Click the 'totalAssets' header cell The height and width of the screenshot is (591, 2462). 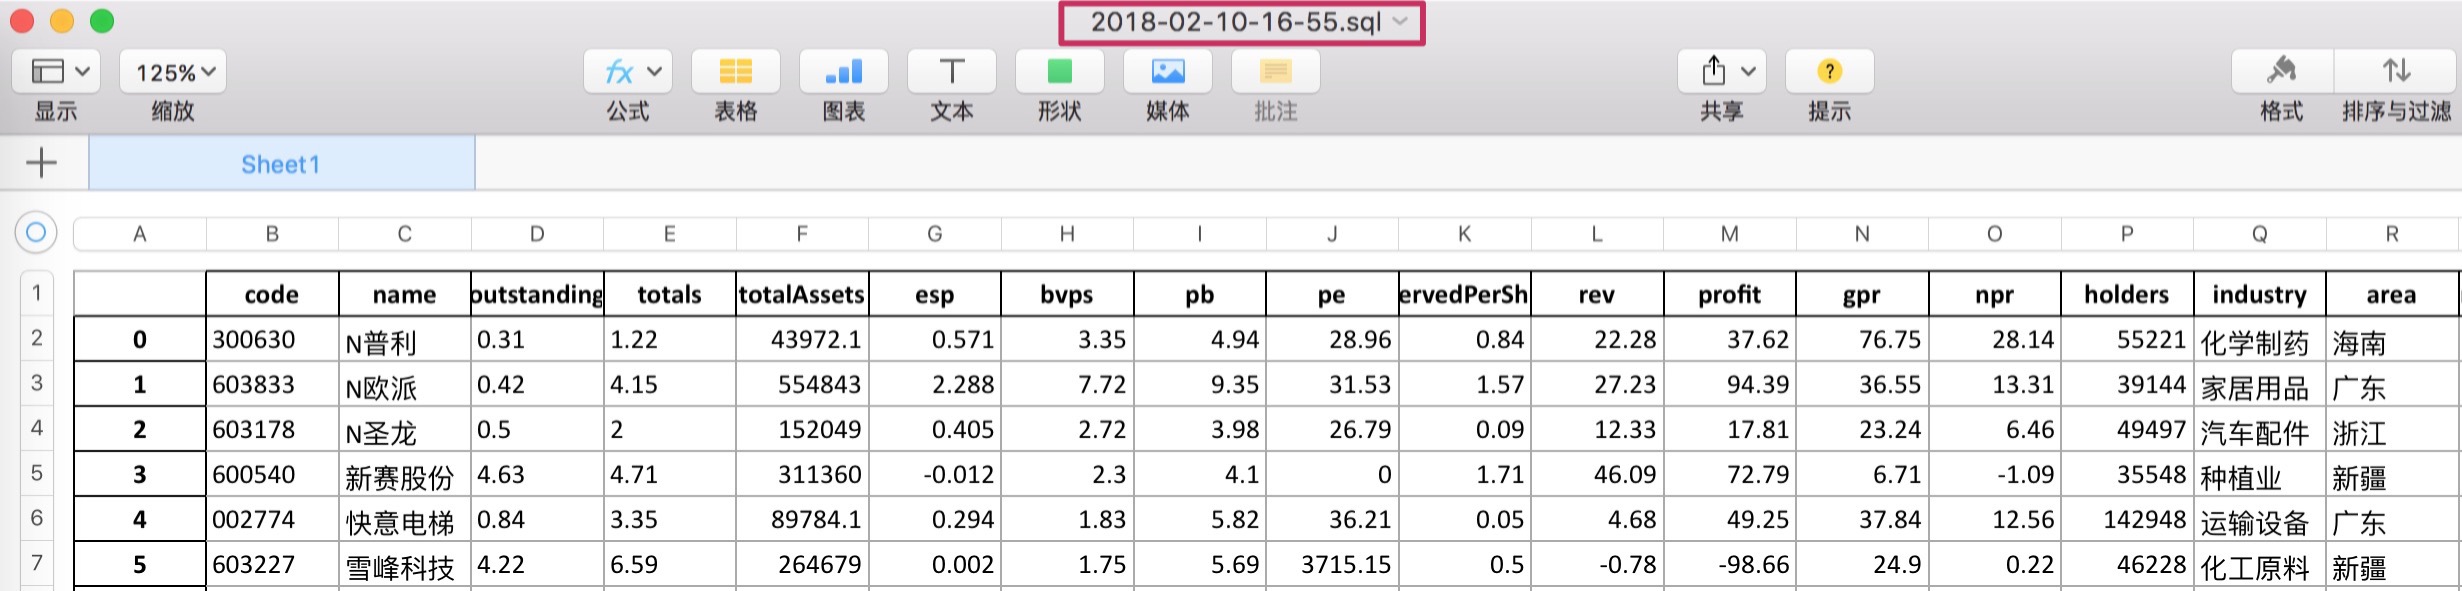point(802,294)
